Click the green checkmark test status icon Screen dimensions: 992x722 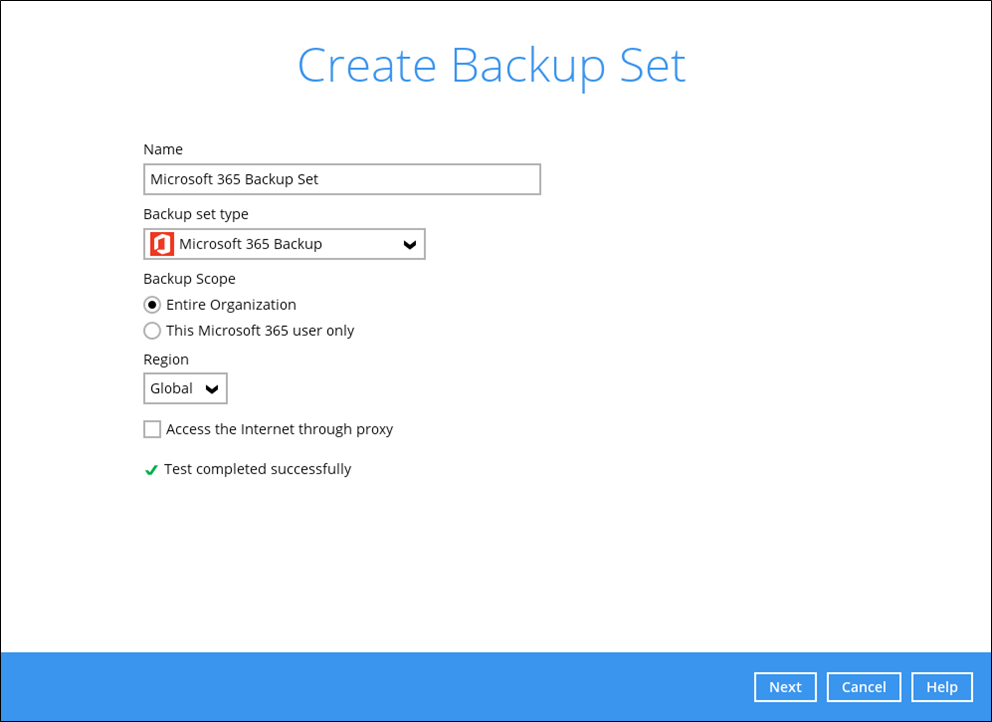point(151,470)
